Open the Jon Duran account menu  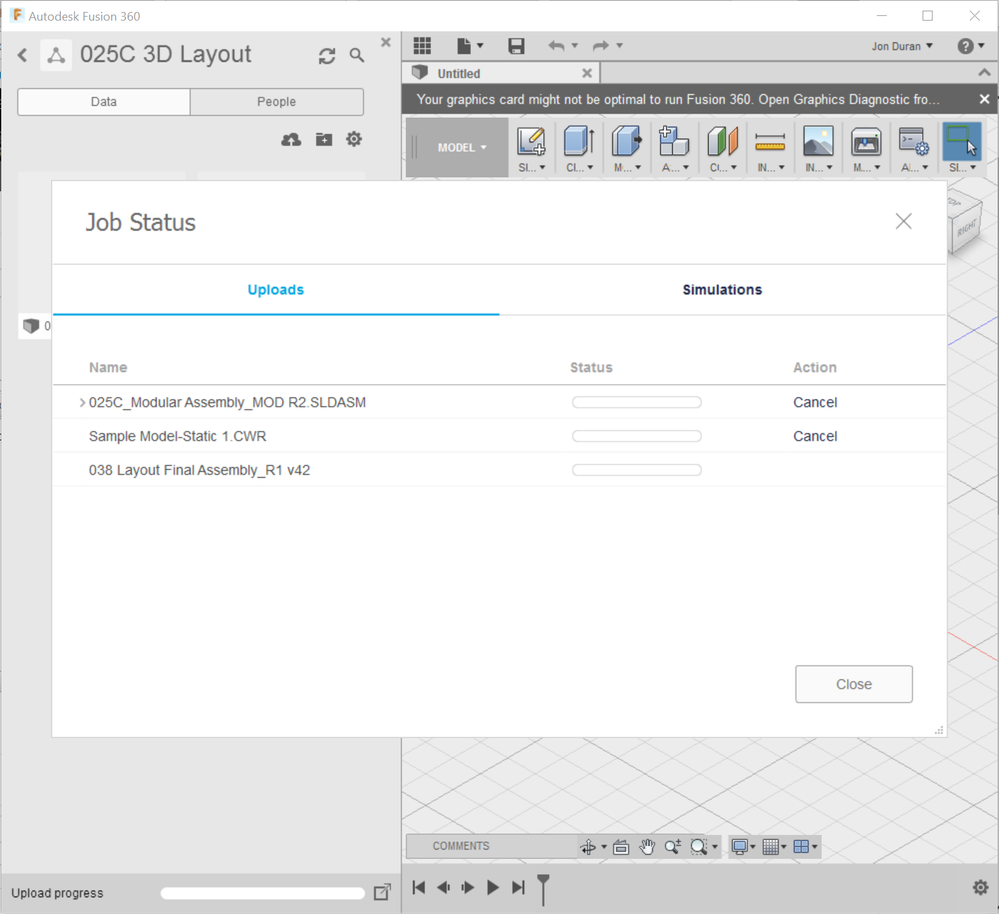(x=902, y=46)
